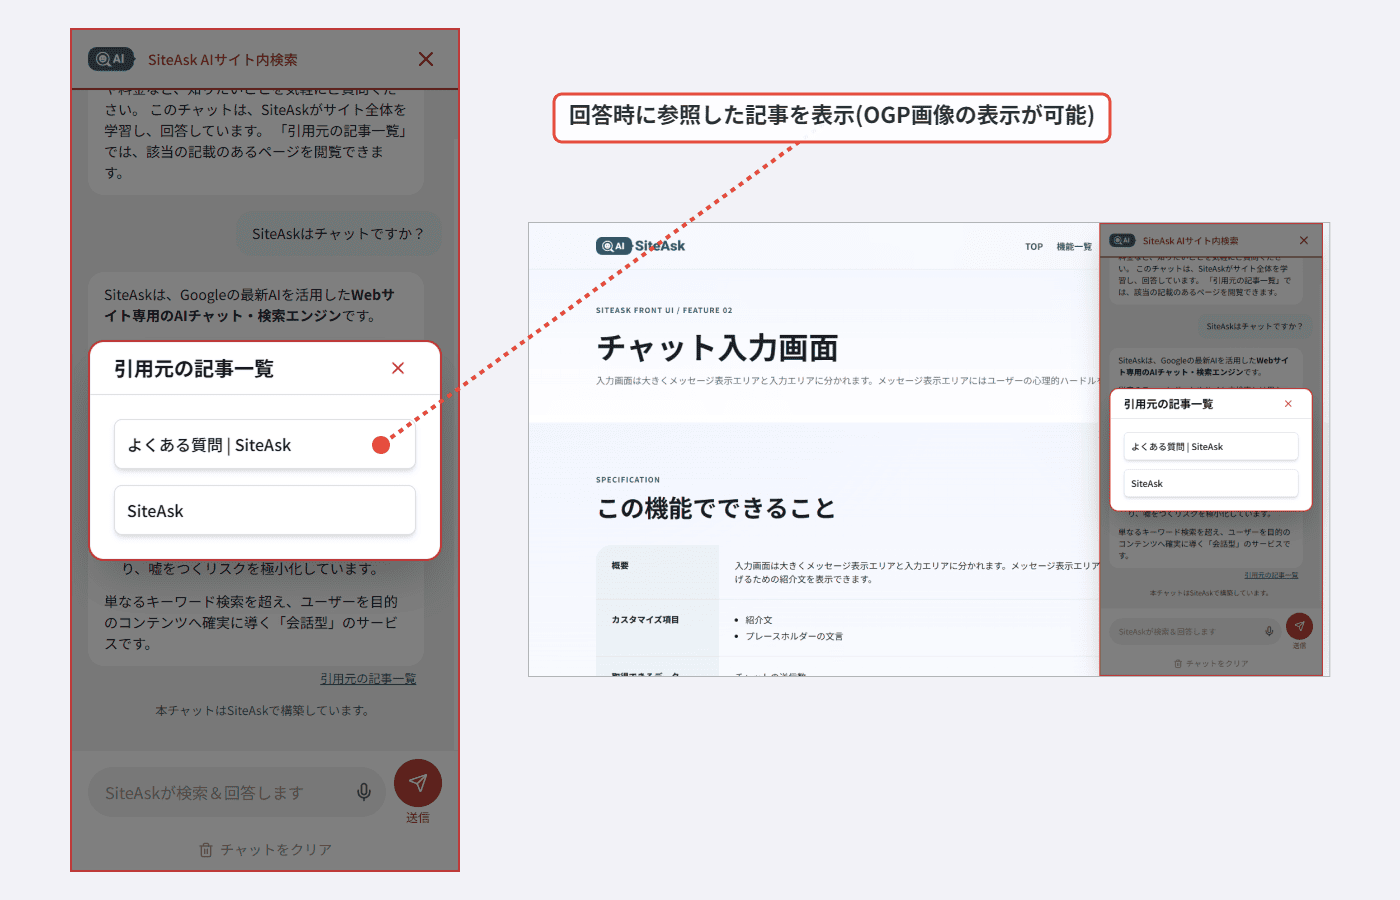Click 紹介文 bullet item in specification table

click(759, 620)
